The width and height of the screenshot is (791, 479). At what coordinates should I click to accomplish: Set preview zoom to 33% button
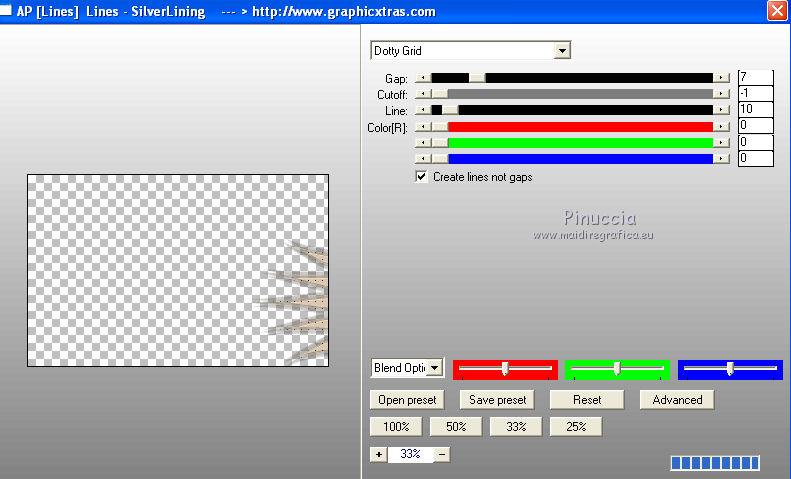click(x=516, y=427)
